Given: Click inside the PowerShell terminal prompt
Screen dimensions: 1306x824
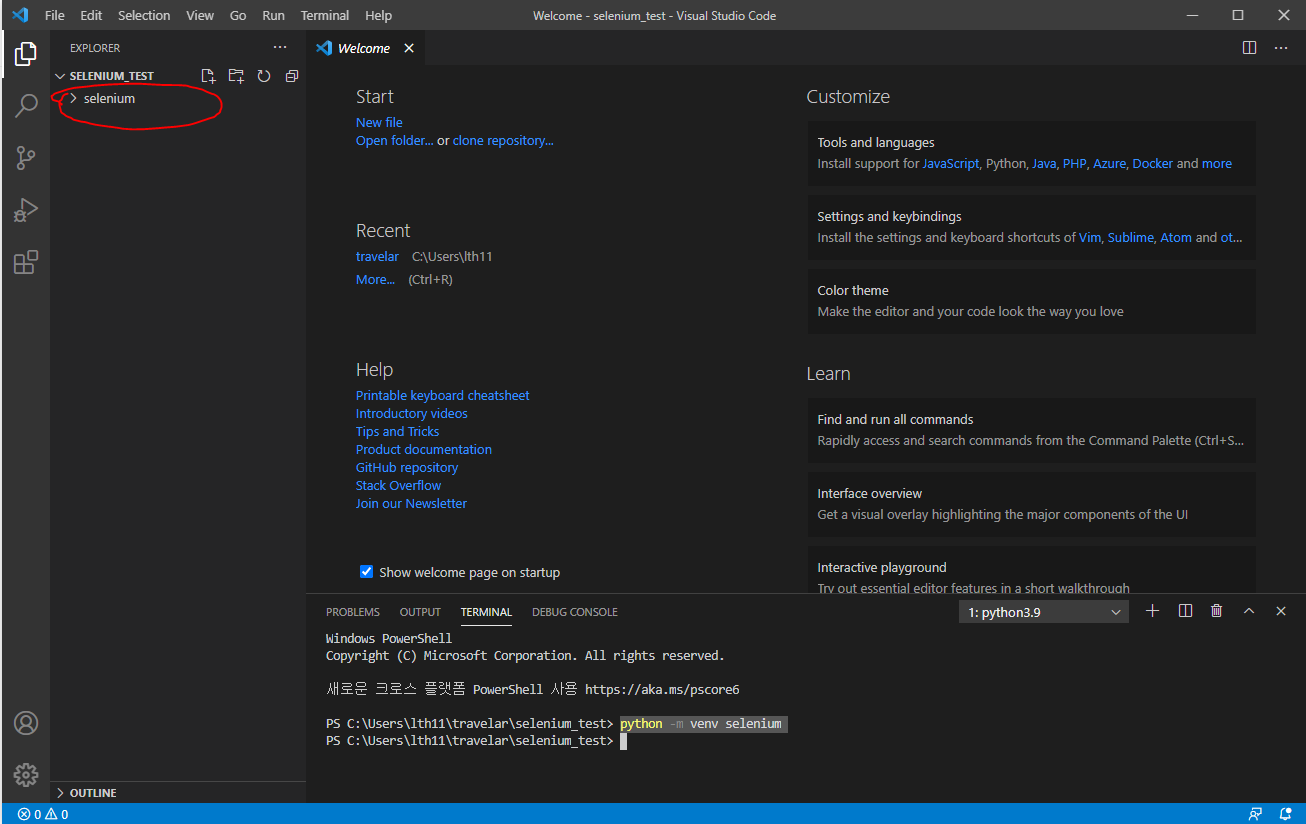Looking at the screenshot, I should 623,741.
